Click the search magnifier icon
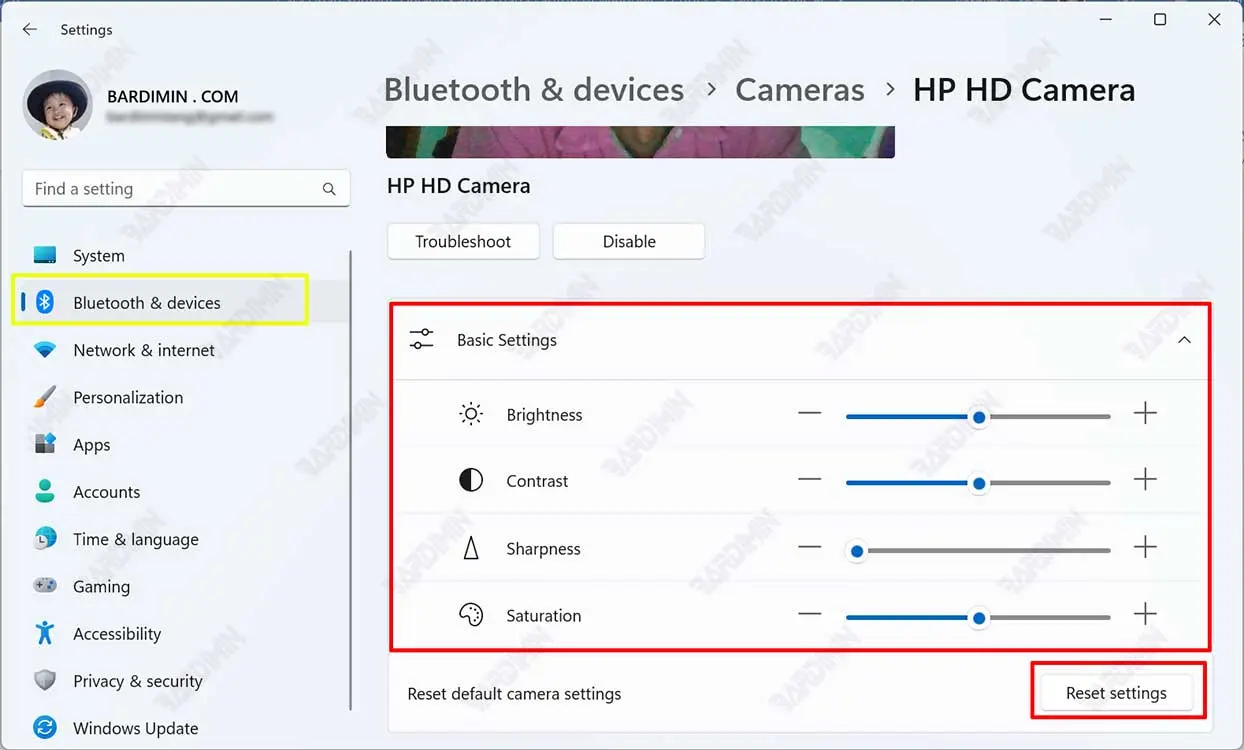1244x750 pixels. point(329,189)
